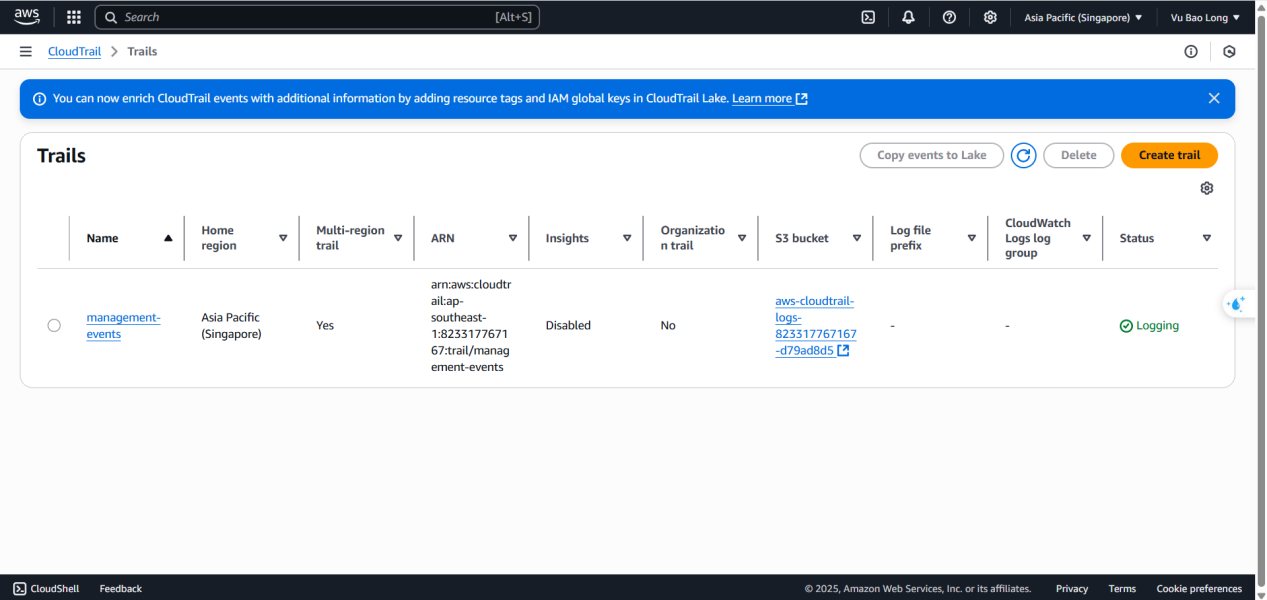Open the Vu Bao Long account menu
This screenshot has width=1267, height=600.
click(x=1205, y=17)
